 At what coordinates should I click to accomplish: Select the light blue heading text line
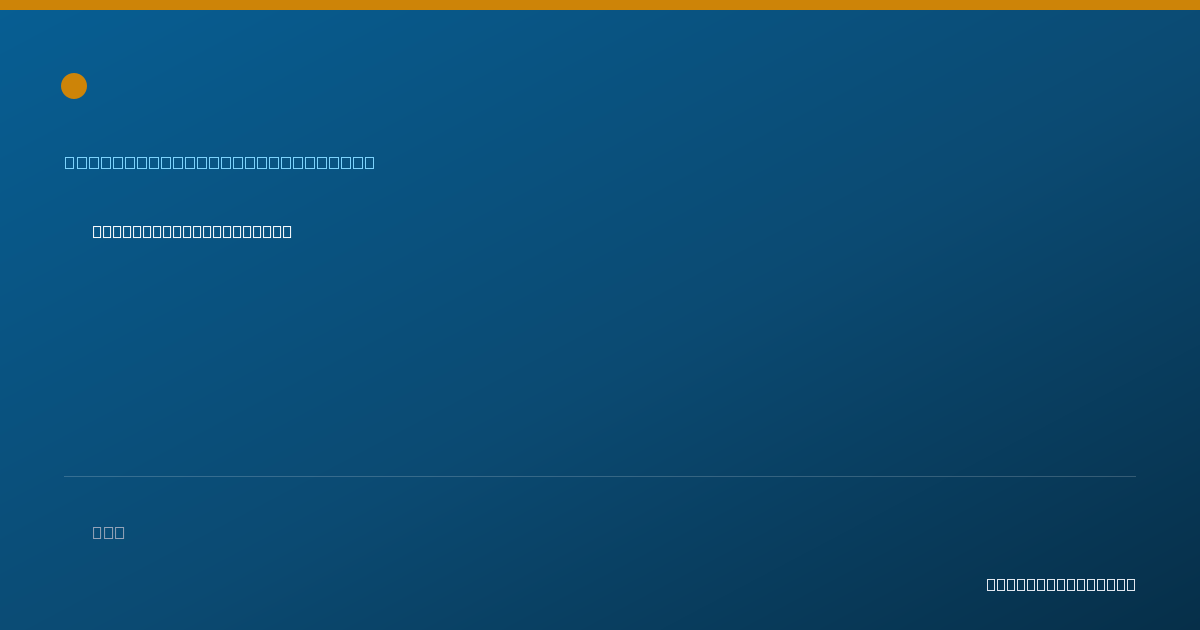pyautogui.click(x=220, y=162)
